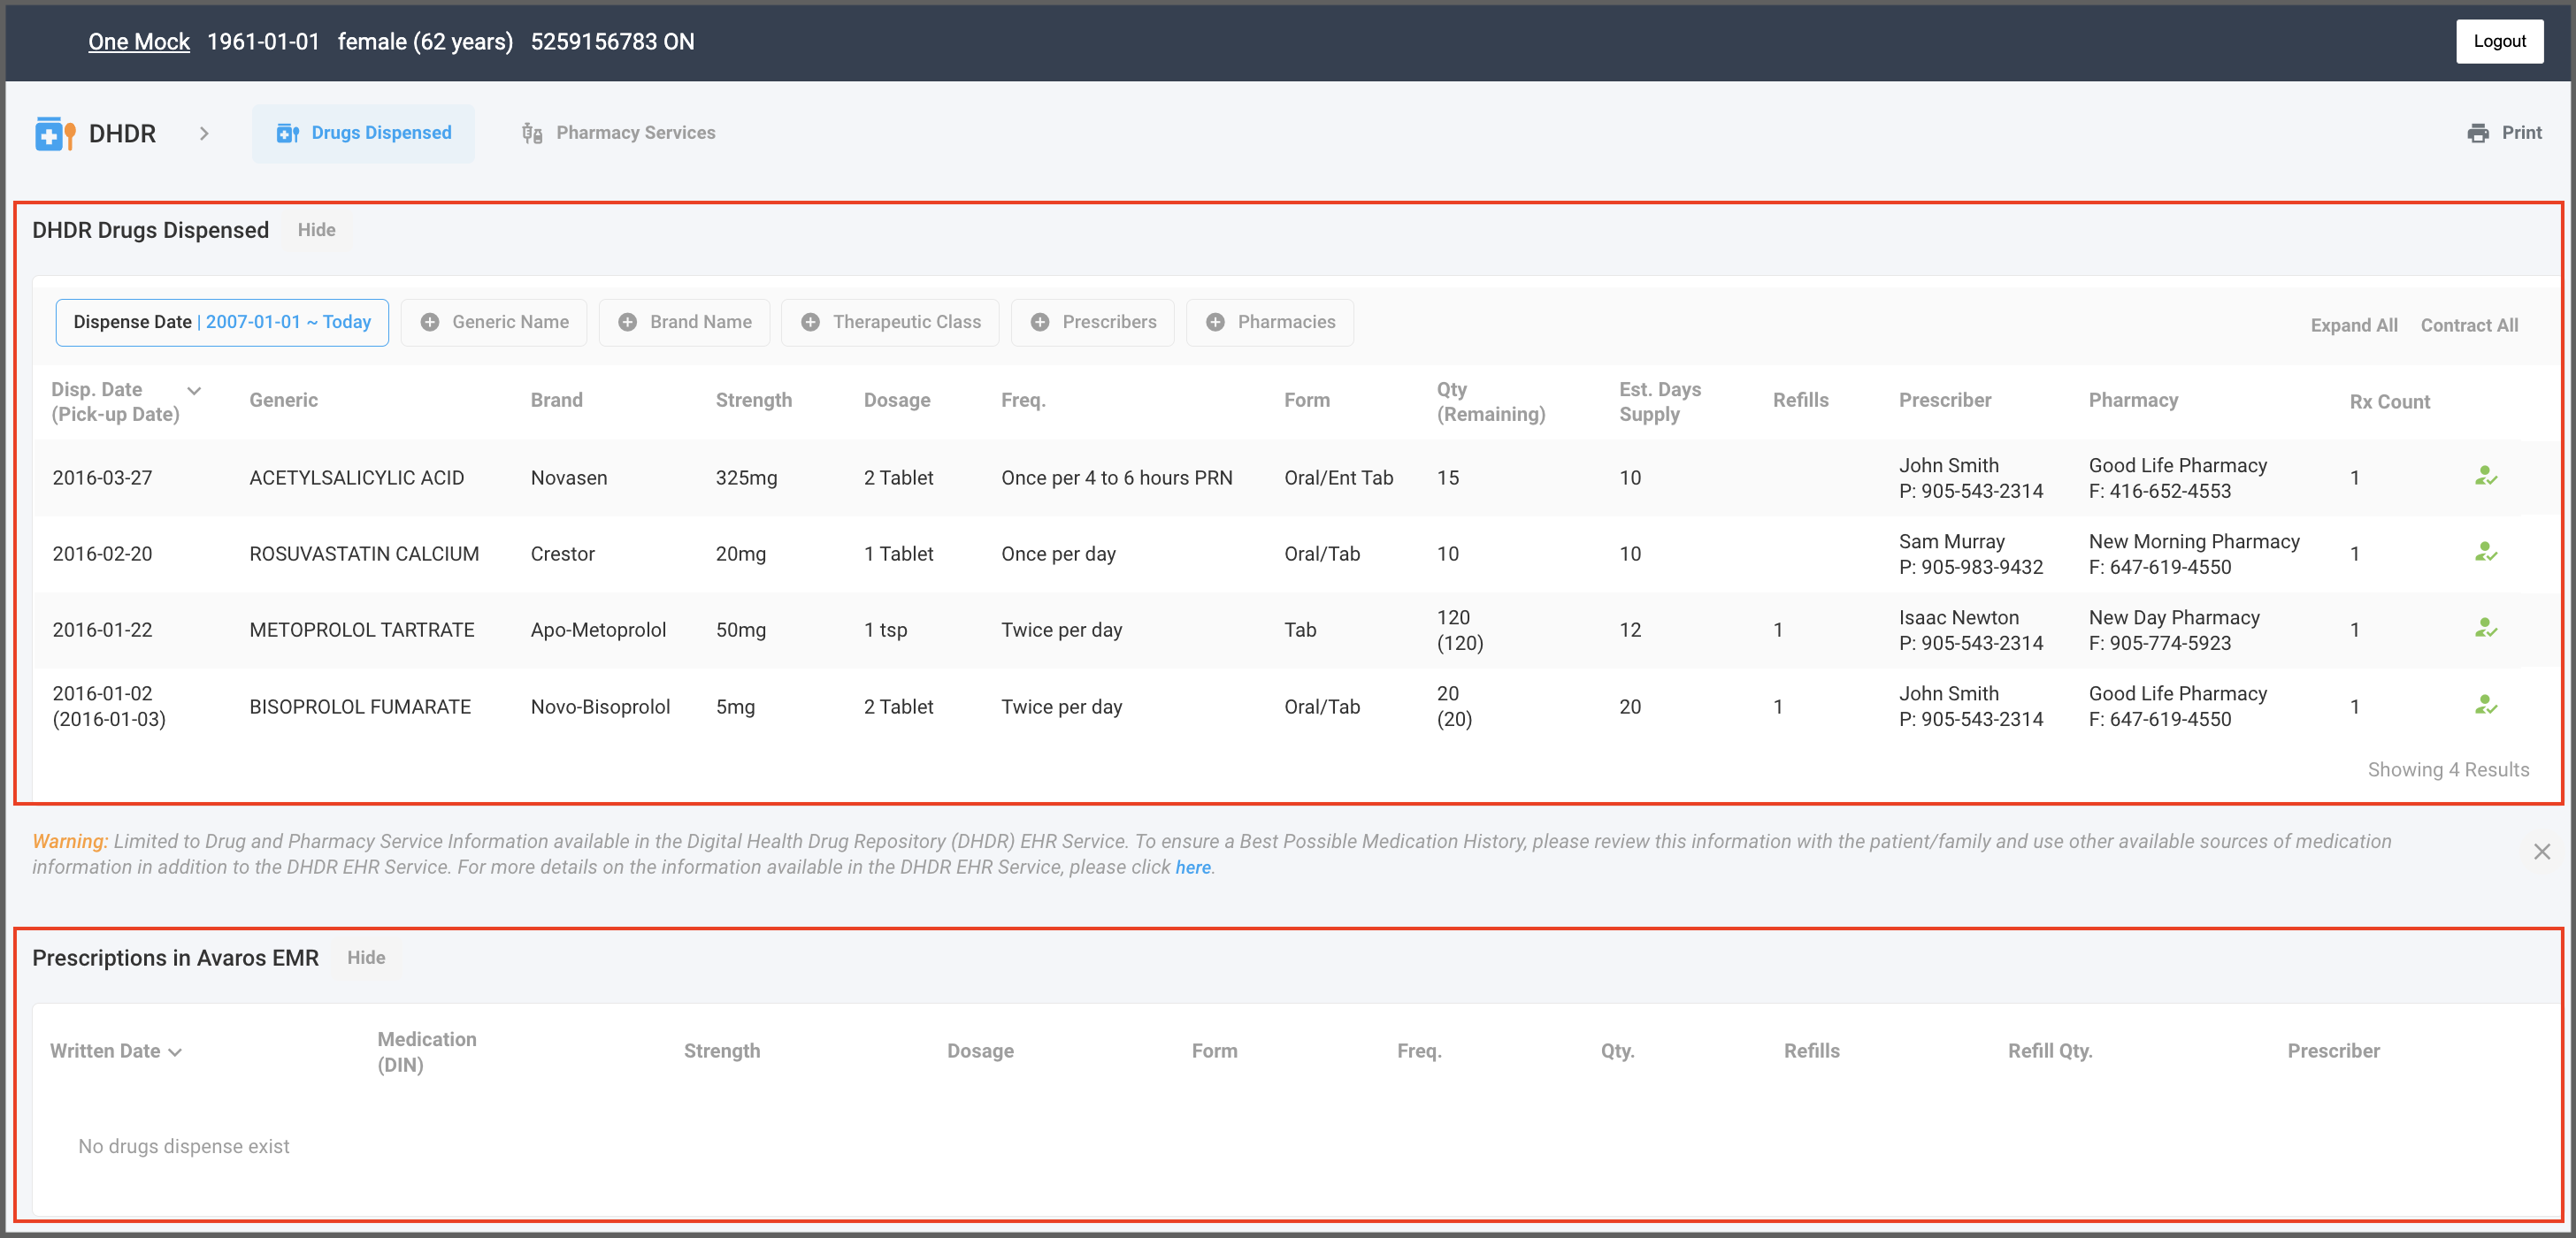
Task: Select the BISOPROLOL FUMARATE generic cell
Action: tap(360, 707)
